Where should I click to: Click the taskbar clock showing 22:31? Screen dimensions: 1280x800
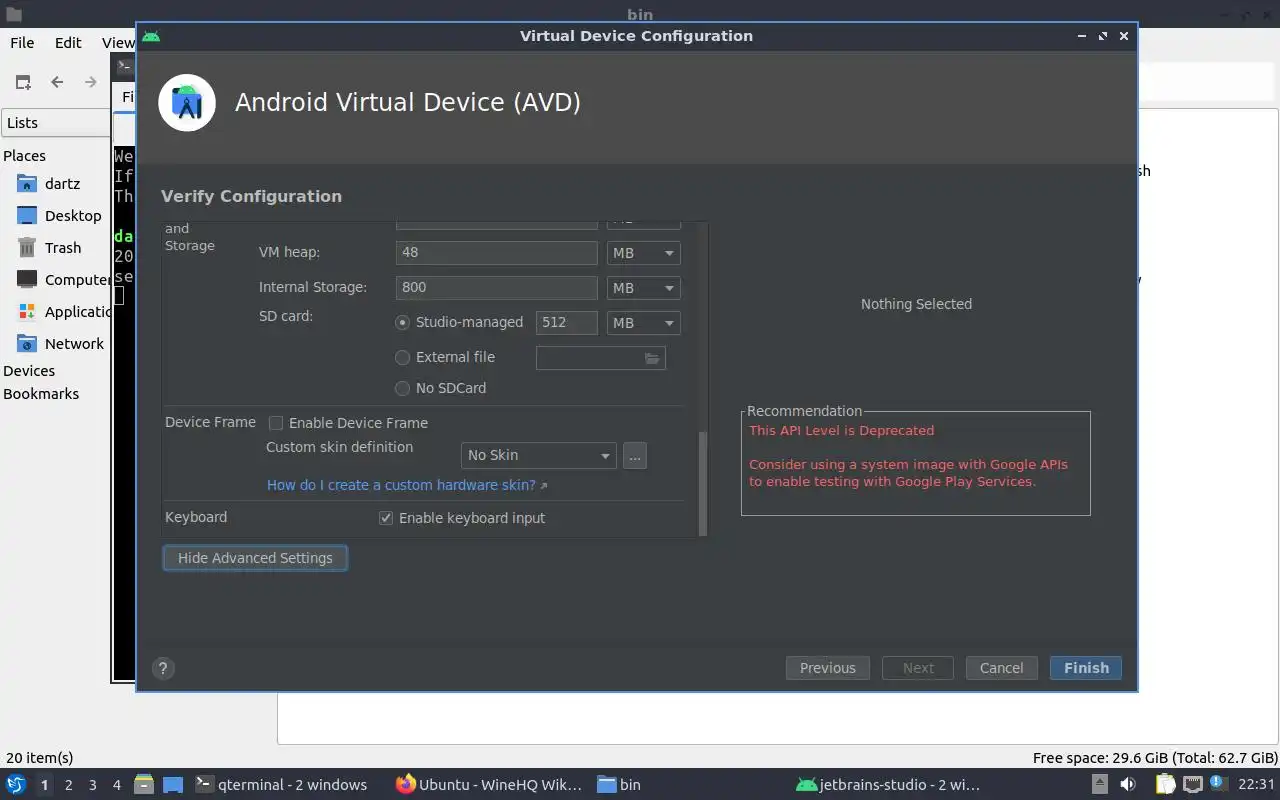[x=1256, y=785]
